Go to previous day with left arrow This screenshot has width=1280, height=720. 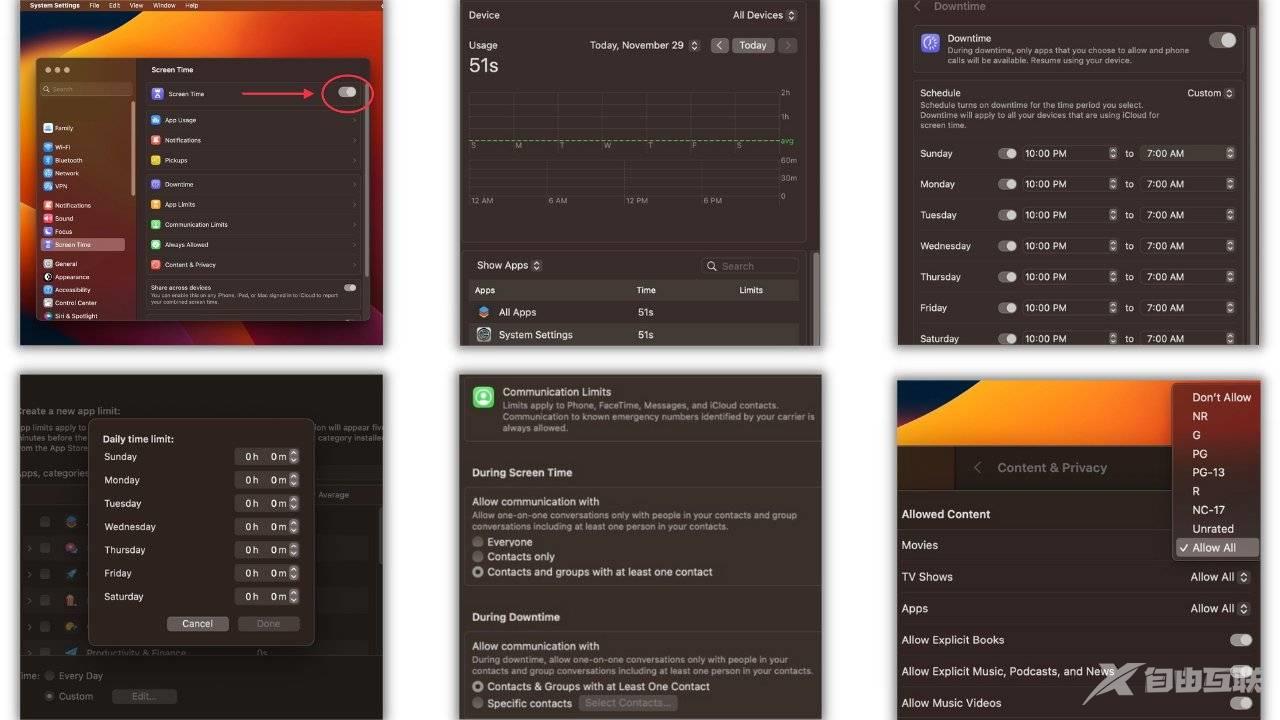[720, 45]
